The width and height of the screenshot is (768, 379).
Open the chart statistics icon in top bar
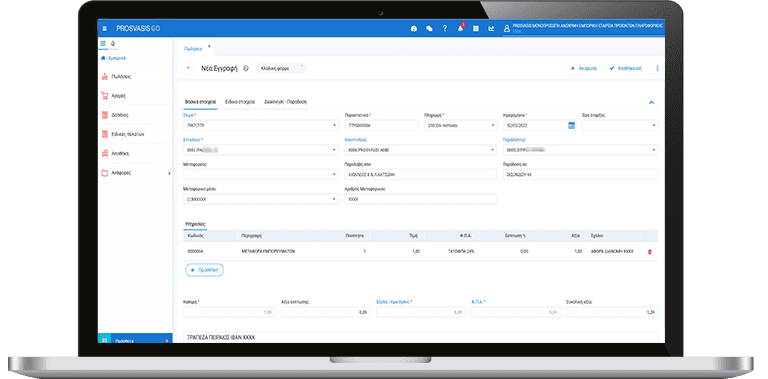(x=491, y=28)
